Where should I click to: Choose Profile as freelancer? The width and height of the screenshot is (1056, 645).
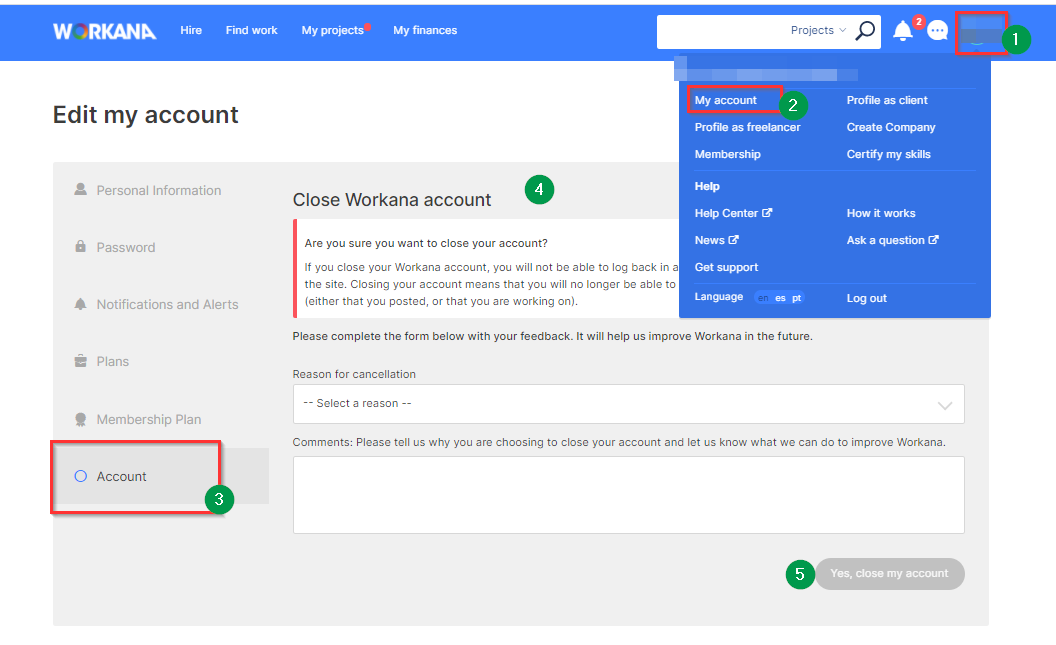click(x=748, y=127)
